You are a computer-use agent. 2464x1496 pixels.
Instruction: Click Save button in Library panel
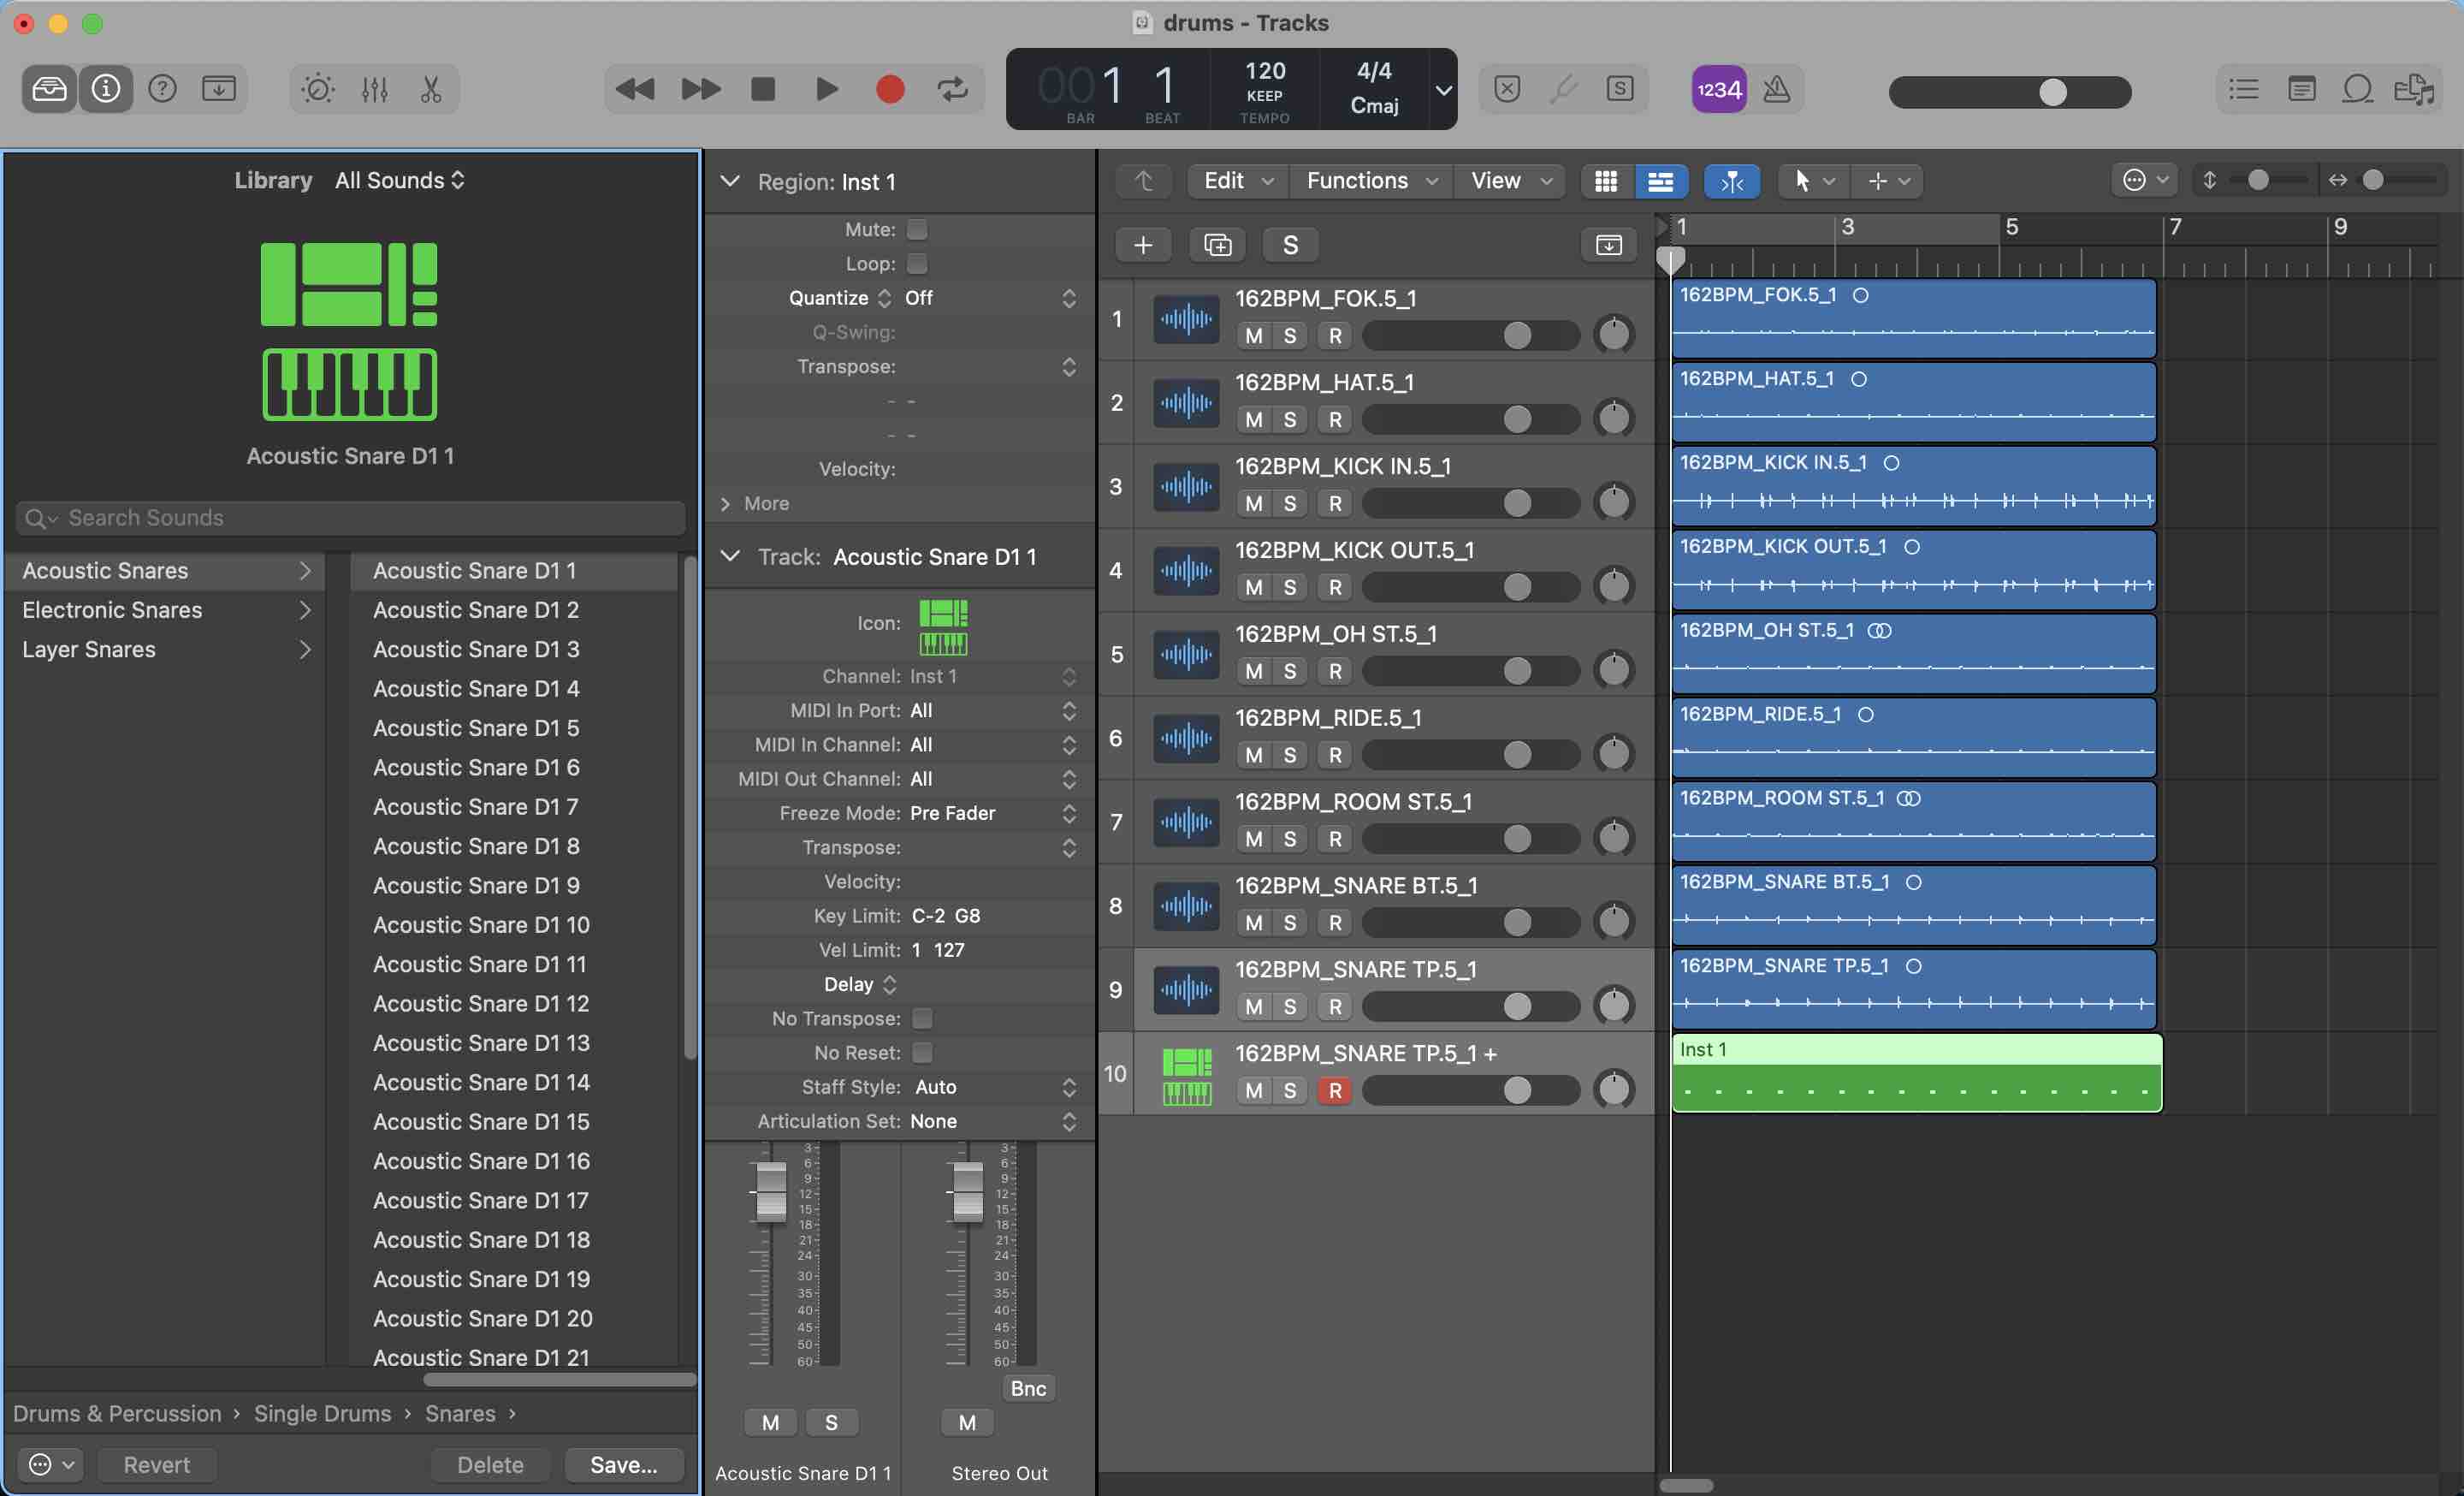coord(625,1464)
